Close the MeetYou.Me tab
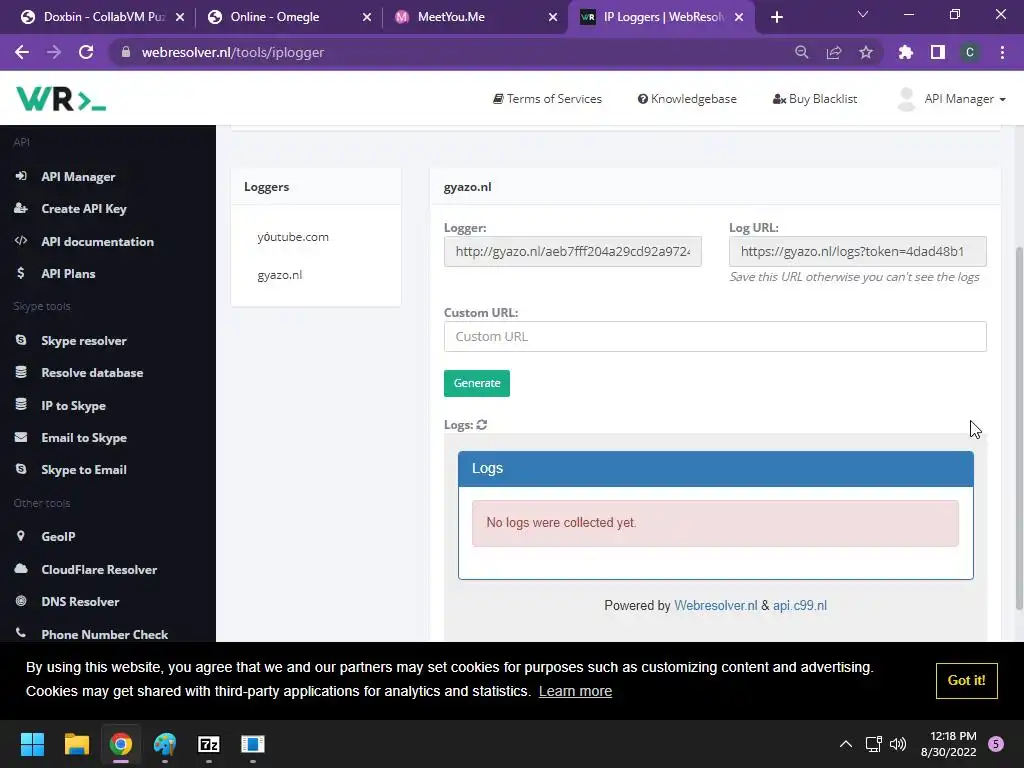The image size is (1024, 768). tap(553, 17)
